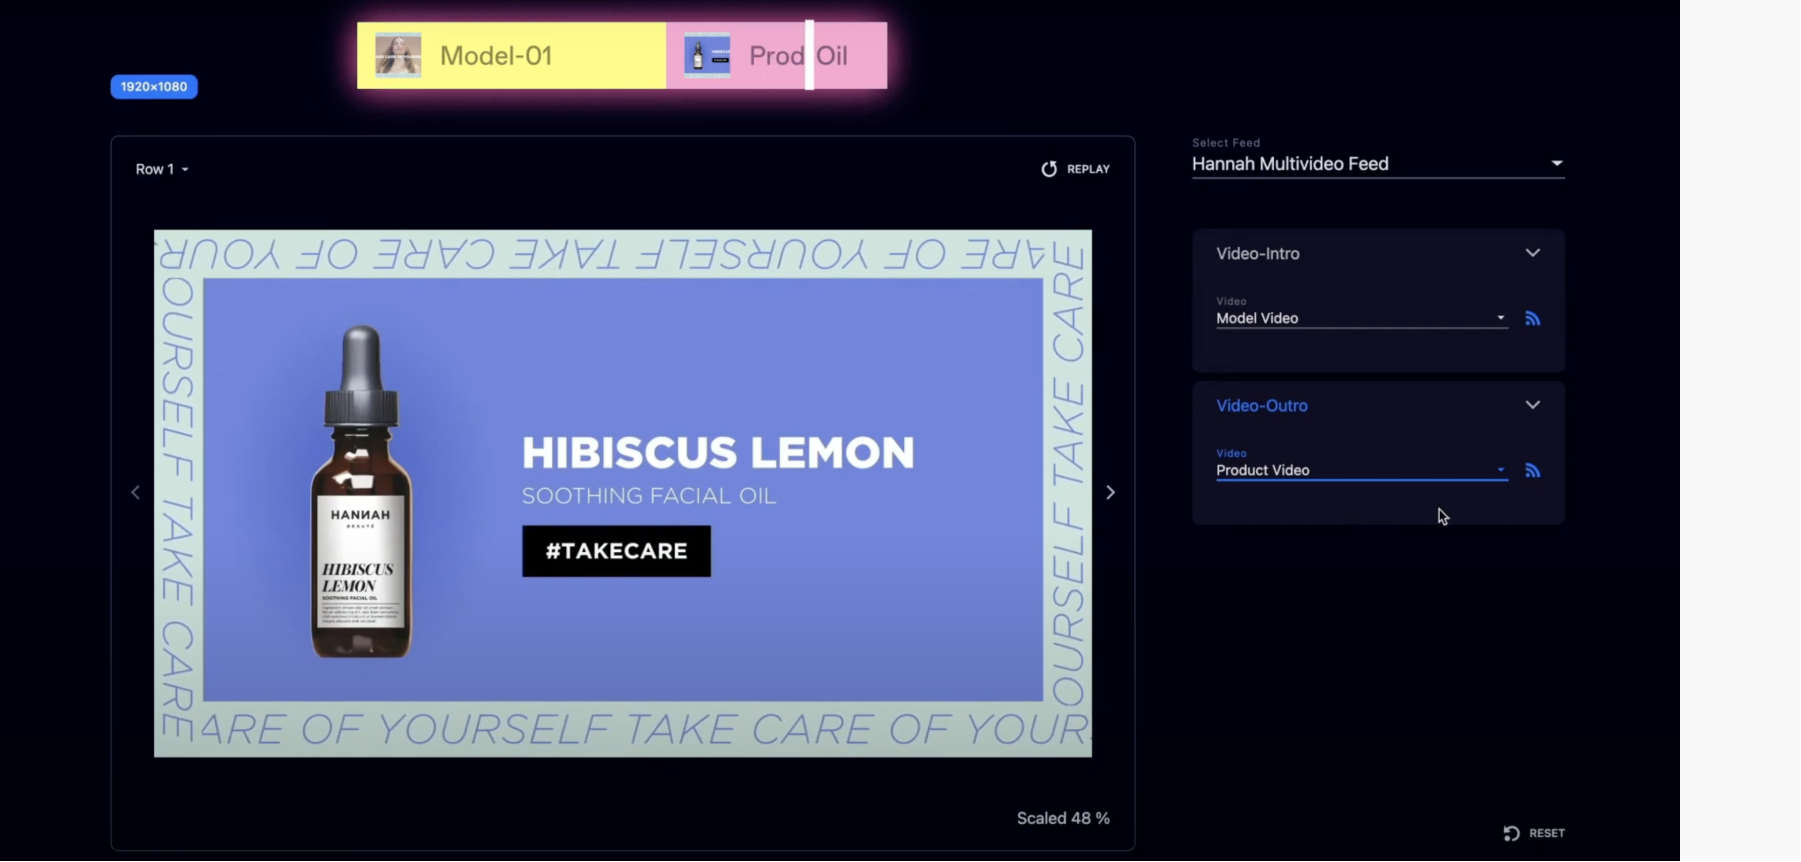Click the feed icon beside Model Video
1801x862 pixels.
1532,319
